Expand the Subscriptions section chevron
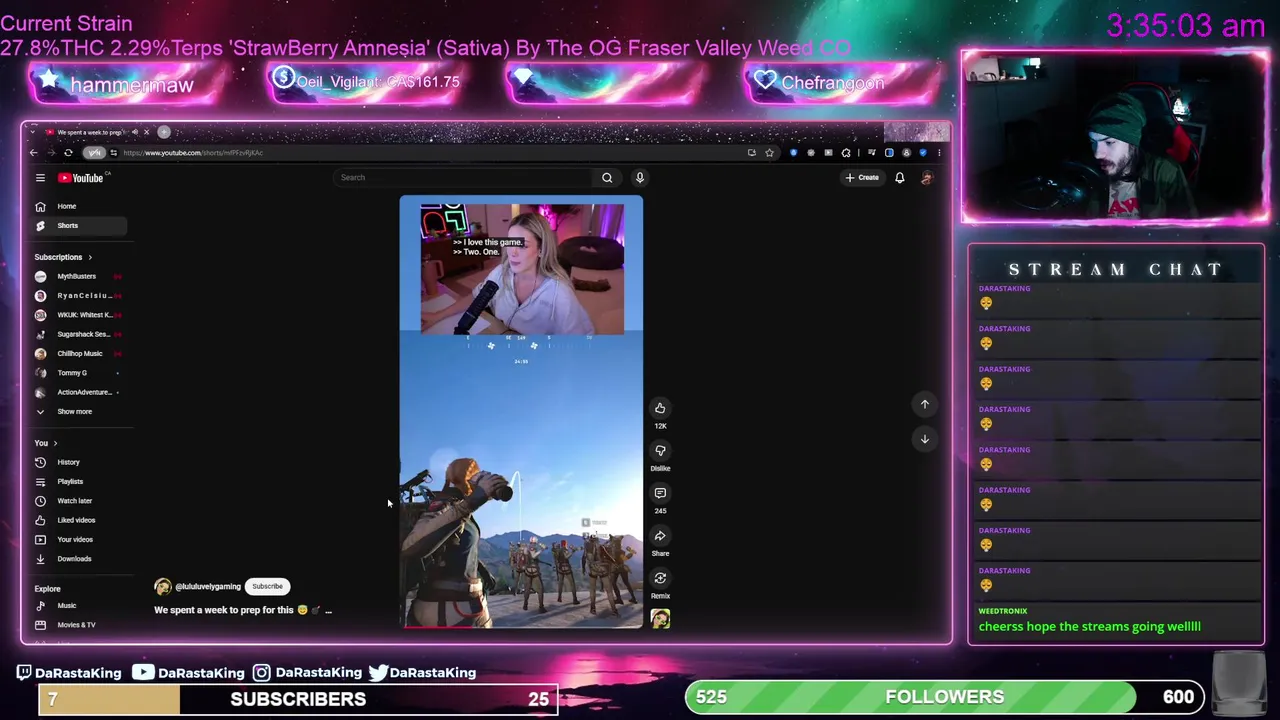The image size is (1280, 720). point(89,257)
